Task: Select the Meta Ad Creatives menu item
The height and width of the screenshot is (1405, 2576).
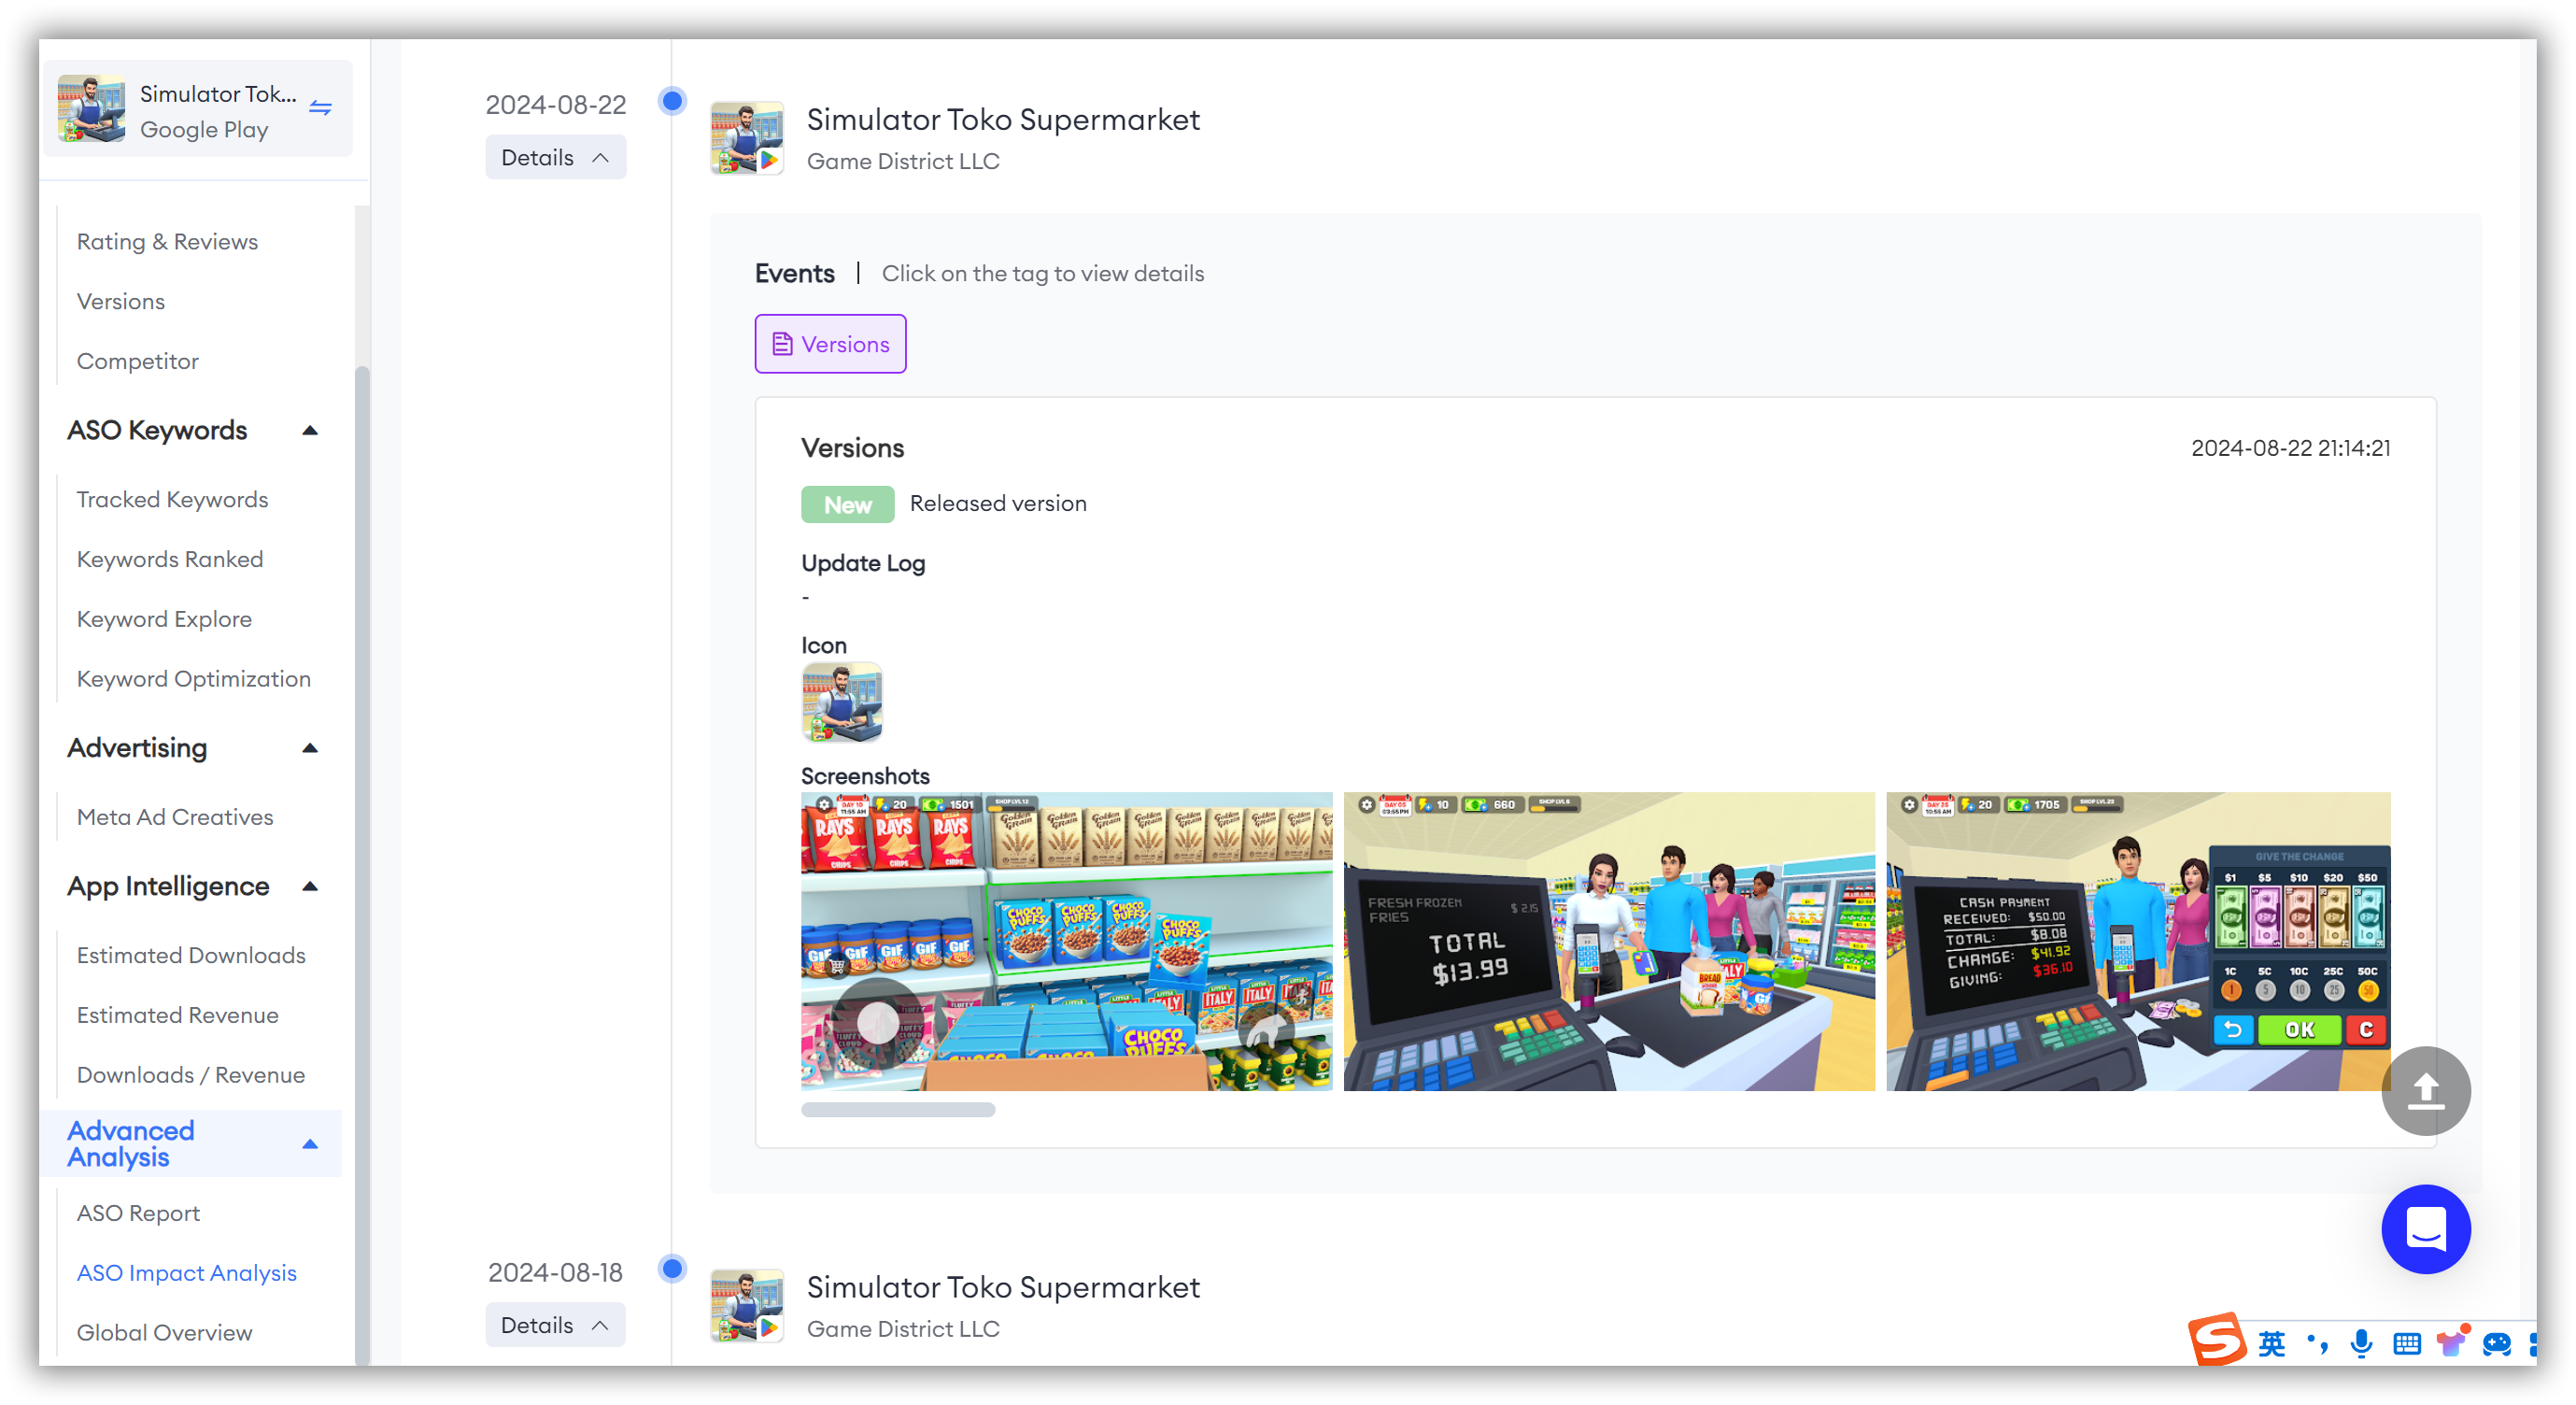Action: pos(175,816)
